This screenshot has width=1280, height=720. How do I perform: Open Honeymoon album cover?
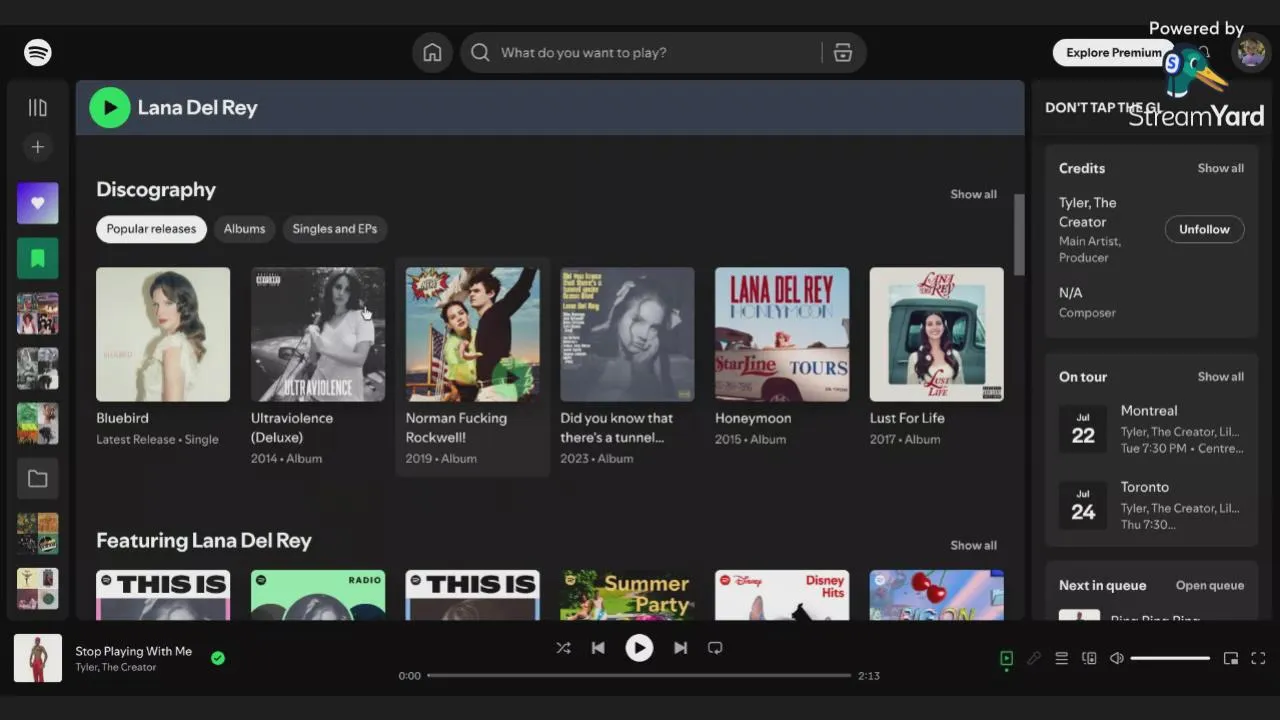pos(782,334)
